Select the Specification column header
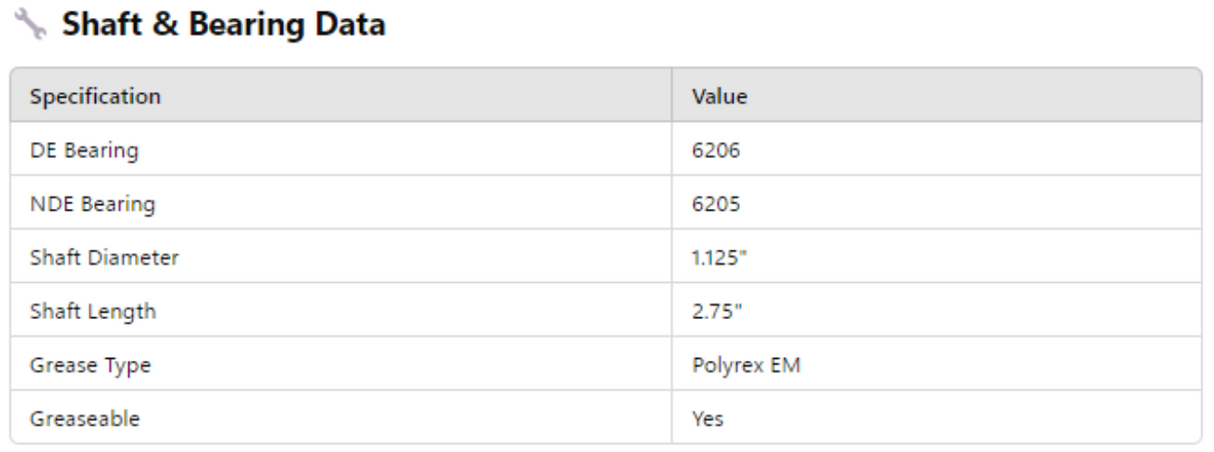Image resolution: width=1214 pixels, height=452 pixels. tap(95, 97)
